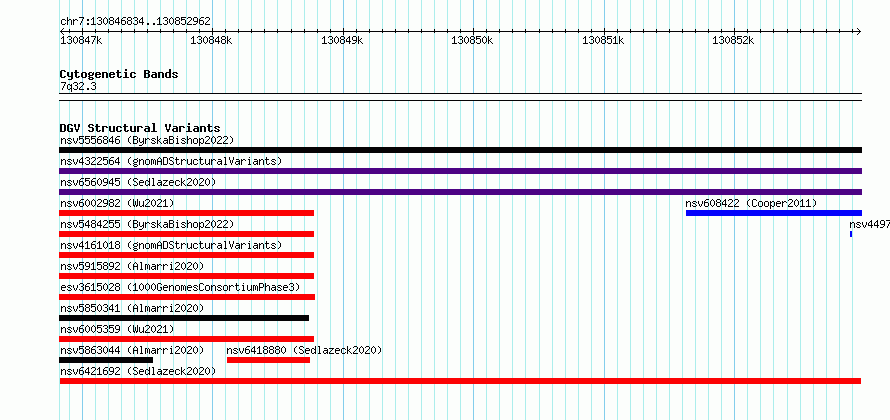Select the long red nsv6421692 bar
This screenshot has height=420, width=890.
tap(460, 381)
